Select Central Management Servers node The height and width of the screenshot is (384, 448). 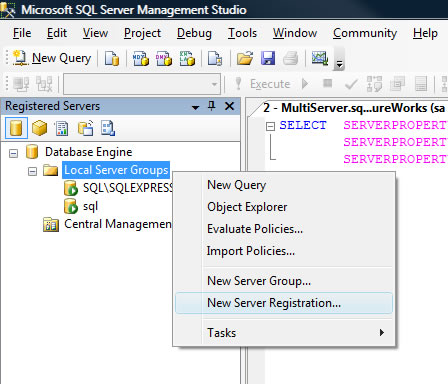click(x=117, y=224)
